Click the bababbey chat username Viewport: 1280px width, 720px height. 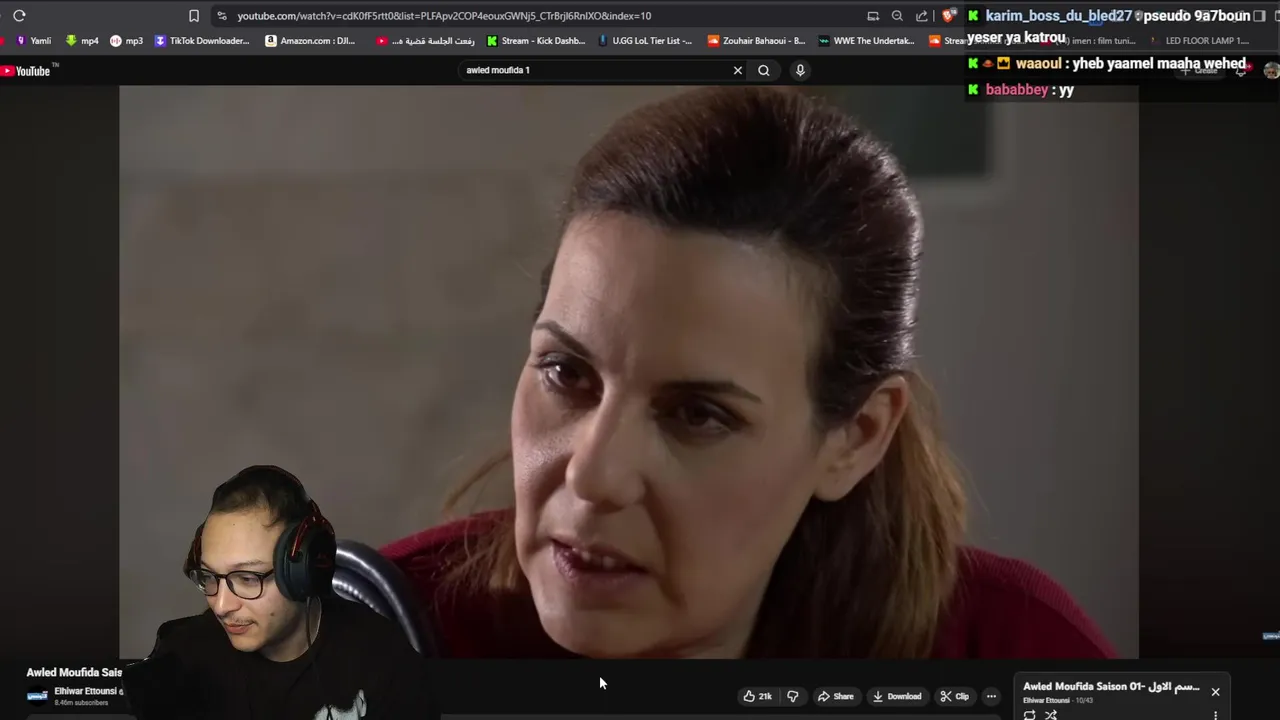point(1017,90)
